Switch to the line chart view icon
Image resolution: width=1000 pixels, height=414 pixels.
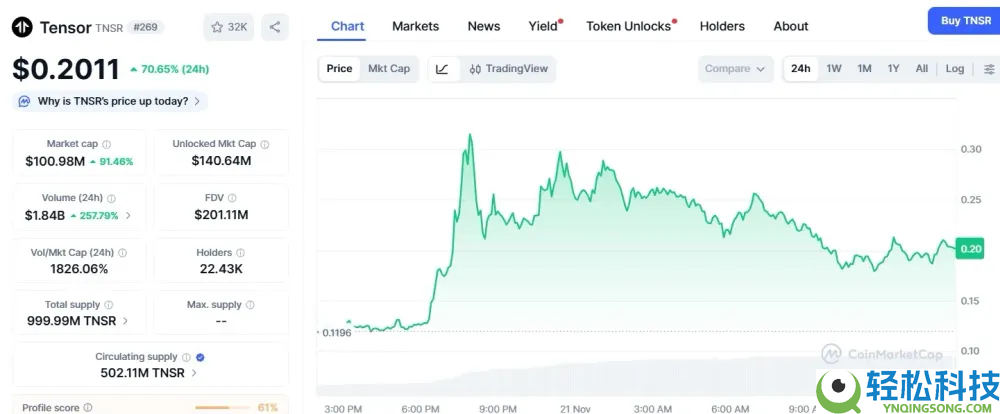[442, 69]
